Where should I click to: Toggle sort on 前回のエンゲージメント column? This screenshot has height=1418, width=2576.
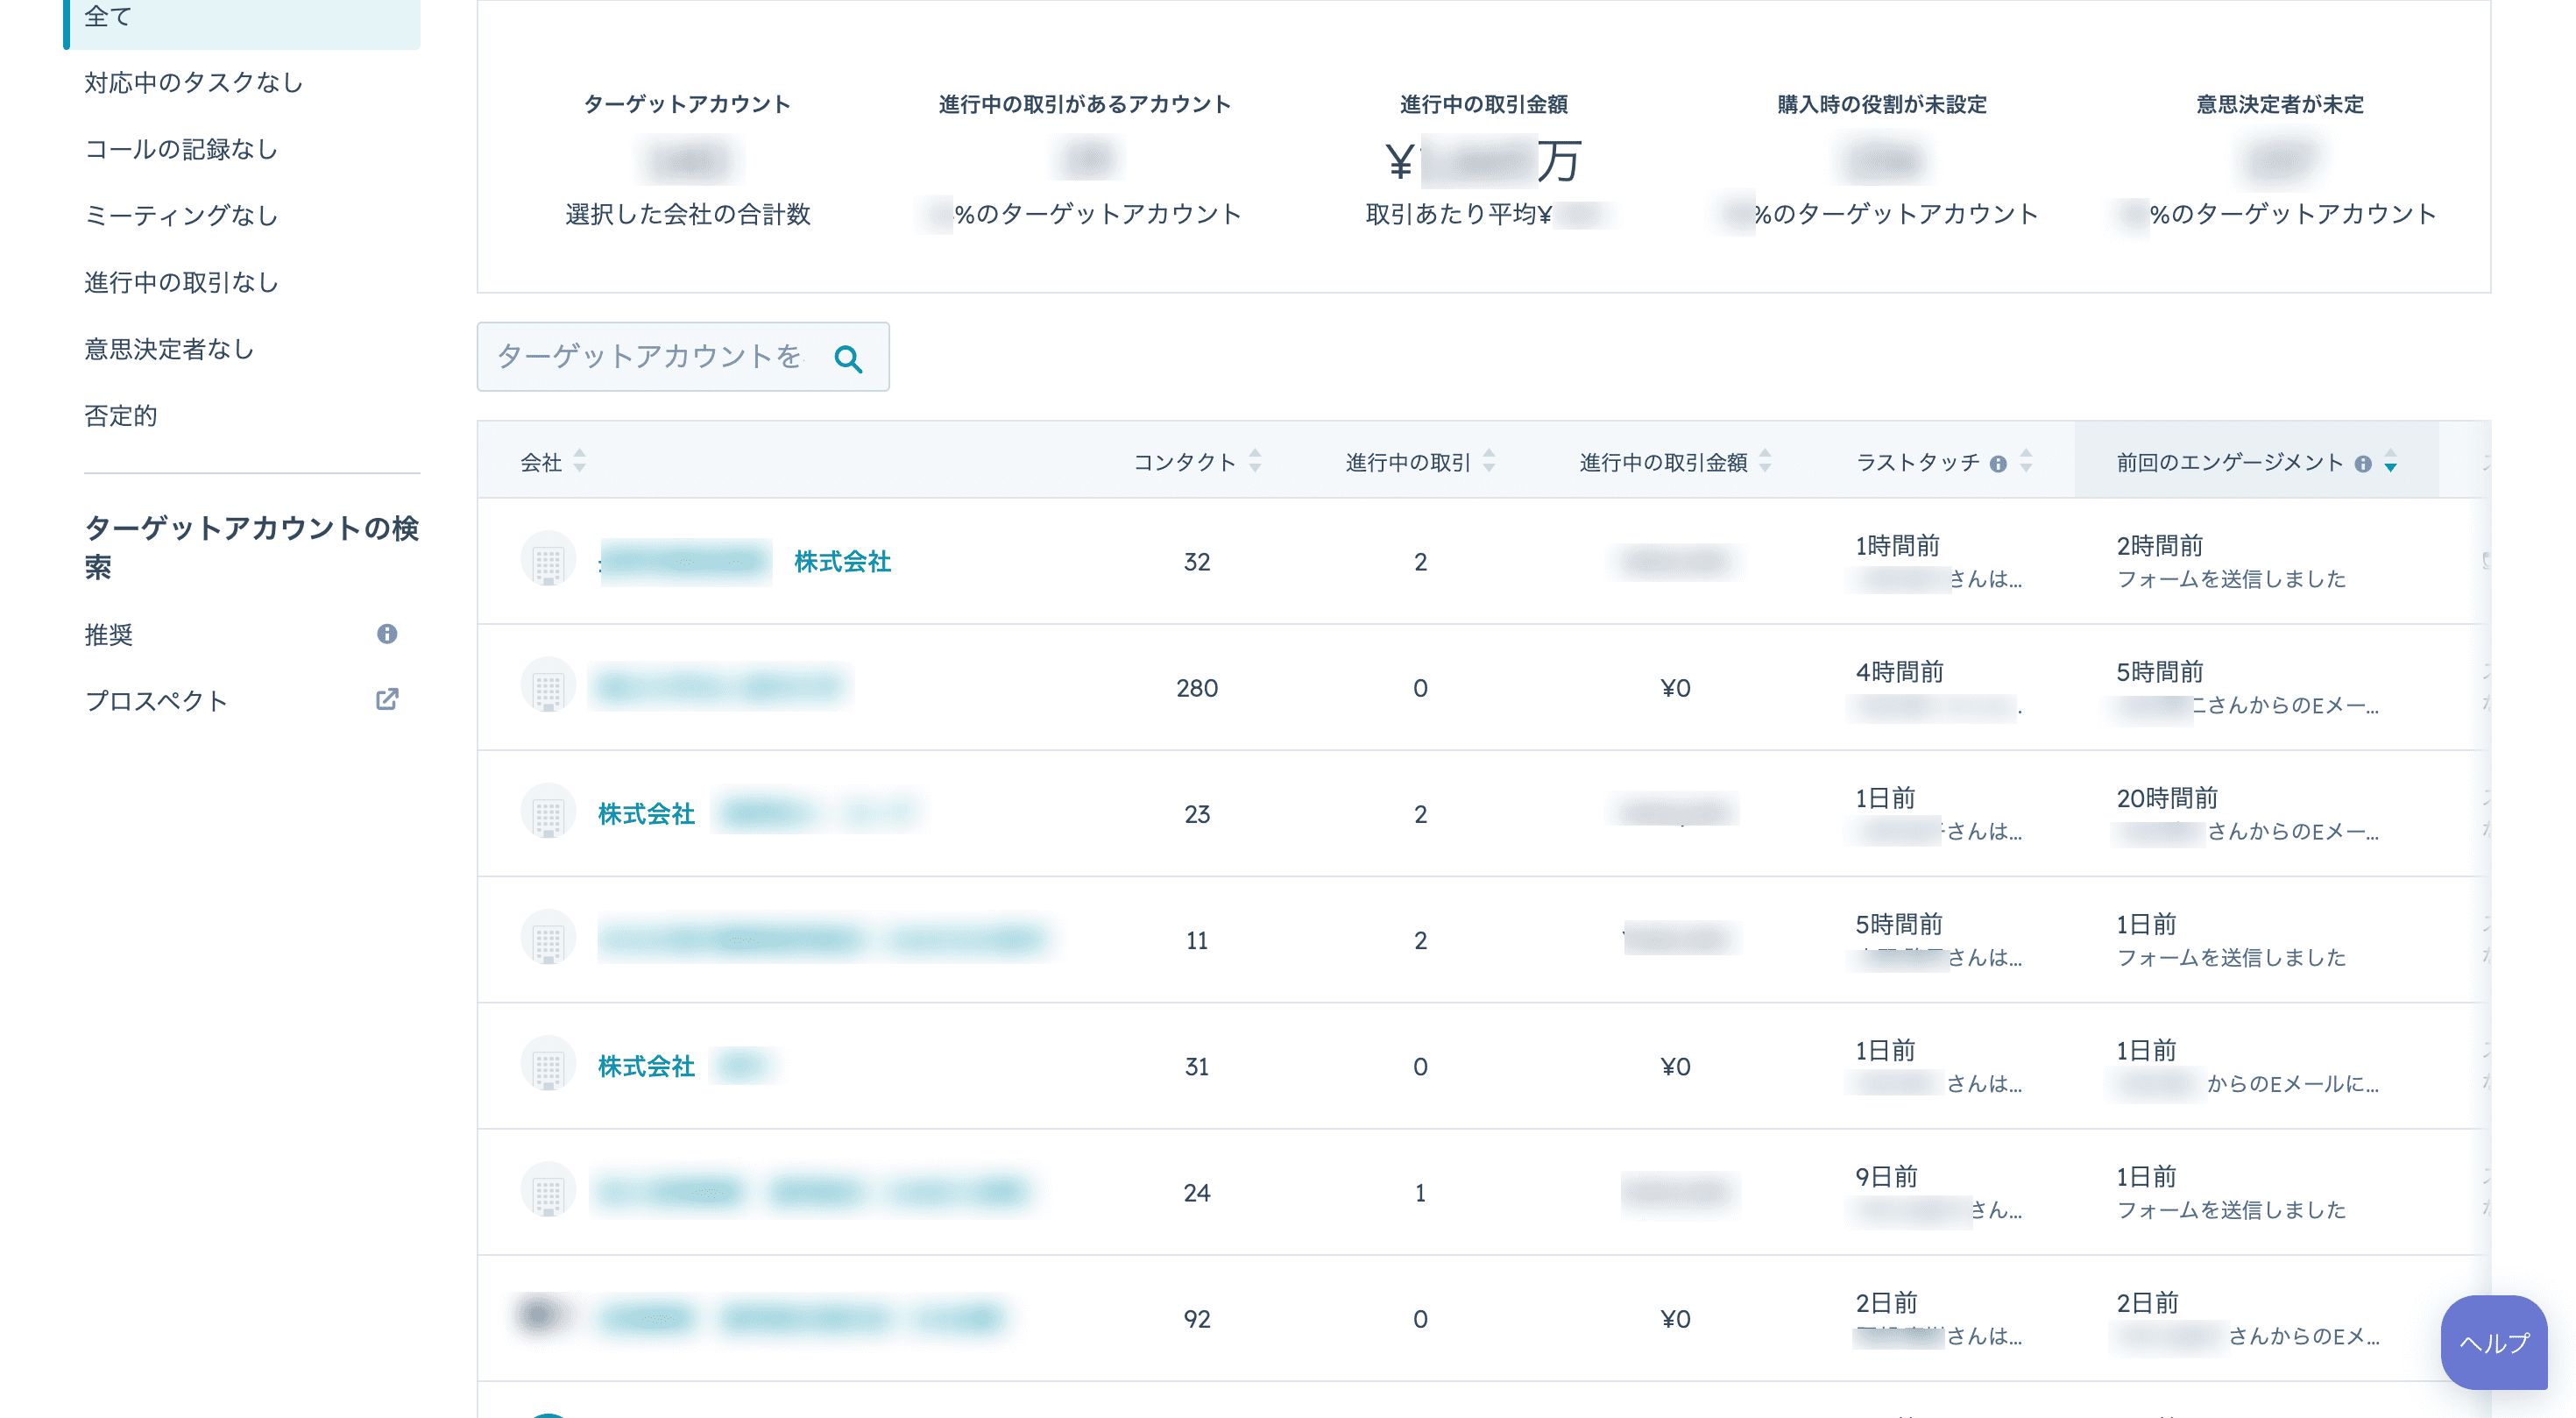(2390, 462)
